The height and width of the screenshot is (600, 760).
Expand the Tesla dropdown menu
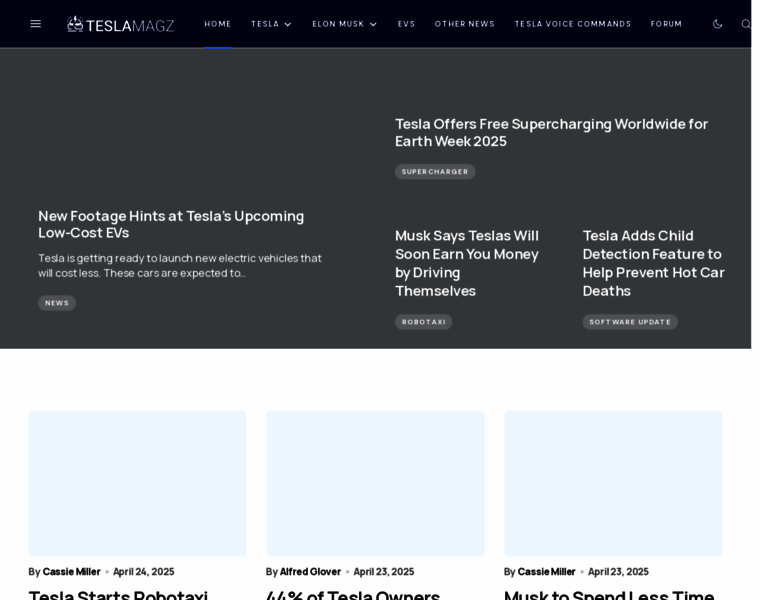tap(271, 24)
